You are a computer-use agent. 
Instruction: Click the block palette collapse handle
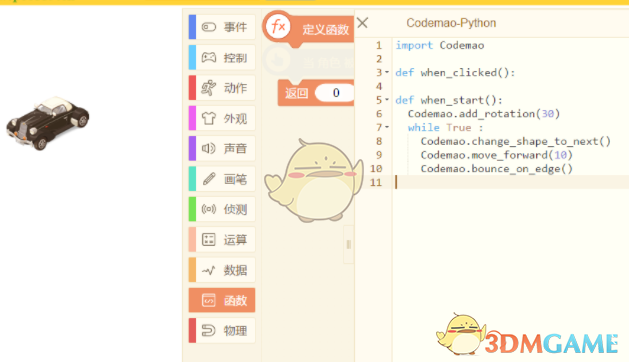pyautogui.click(x=349, y=244)
